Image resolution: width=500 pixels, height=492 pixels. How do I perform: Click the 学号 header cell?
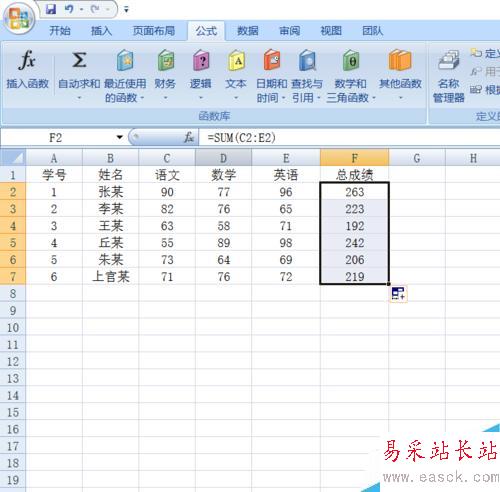coord(54,175)
